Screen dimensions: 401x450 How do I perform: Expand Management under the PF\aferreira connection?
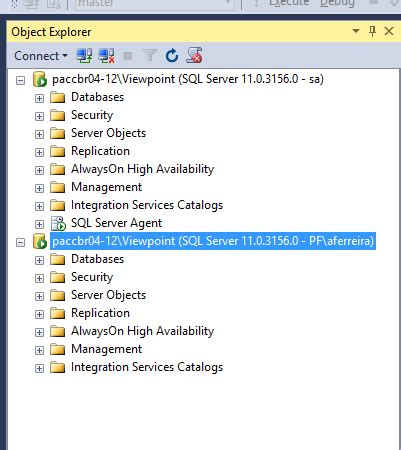pyautogui.click(x=39, y=350)
